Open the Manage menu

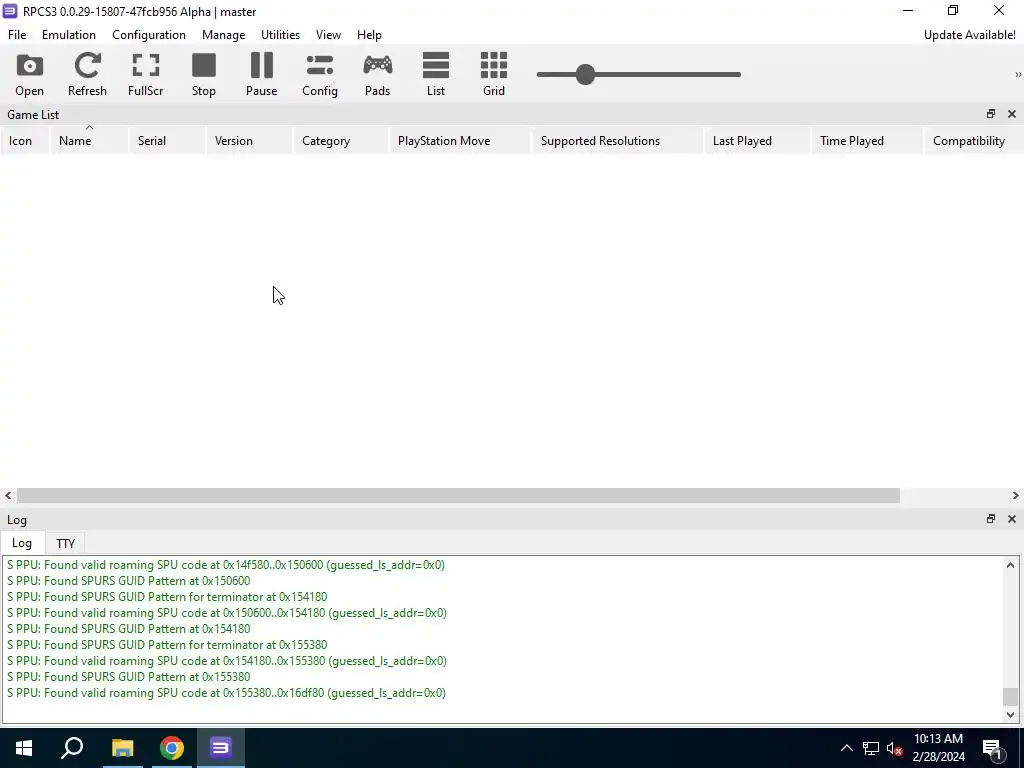[223, 35]
